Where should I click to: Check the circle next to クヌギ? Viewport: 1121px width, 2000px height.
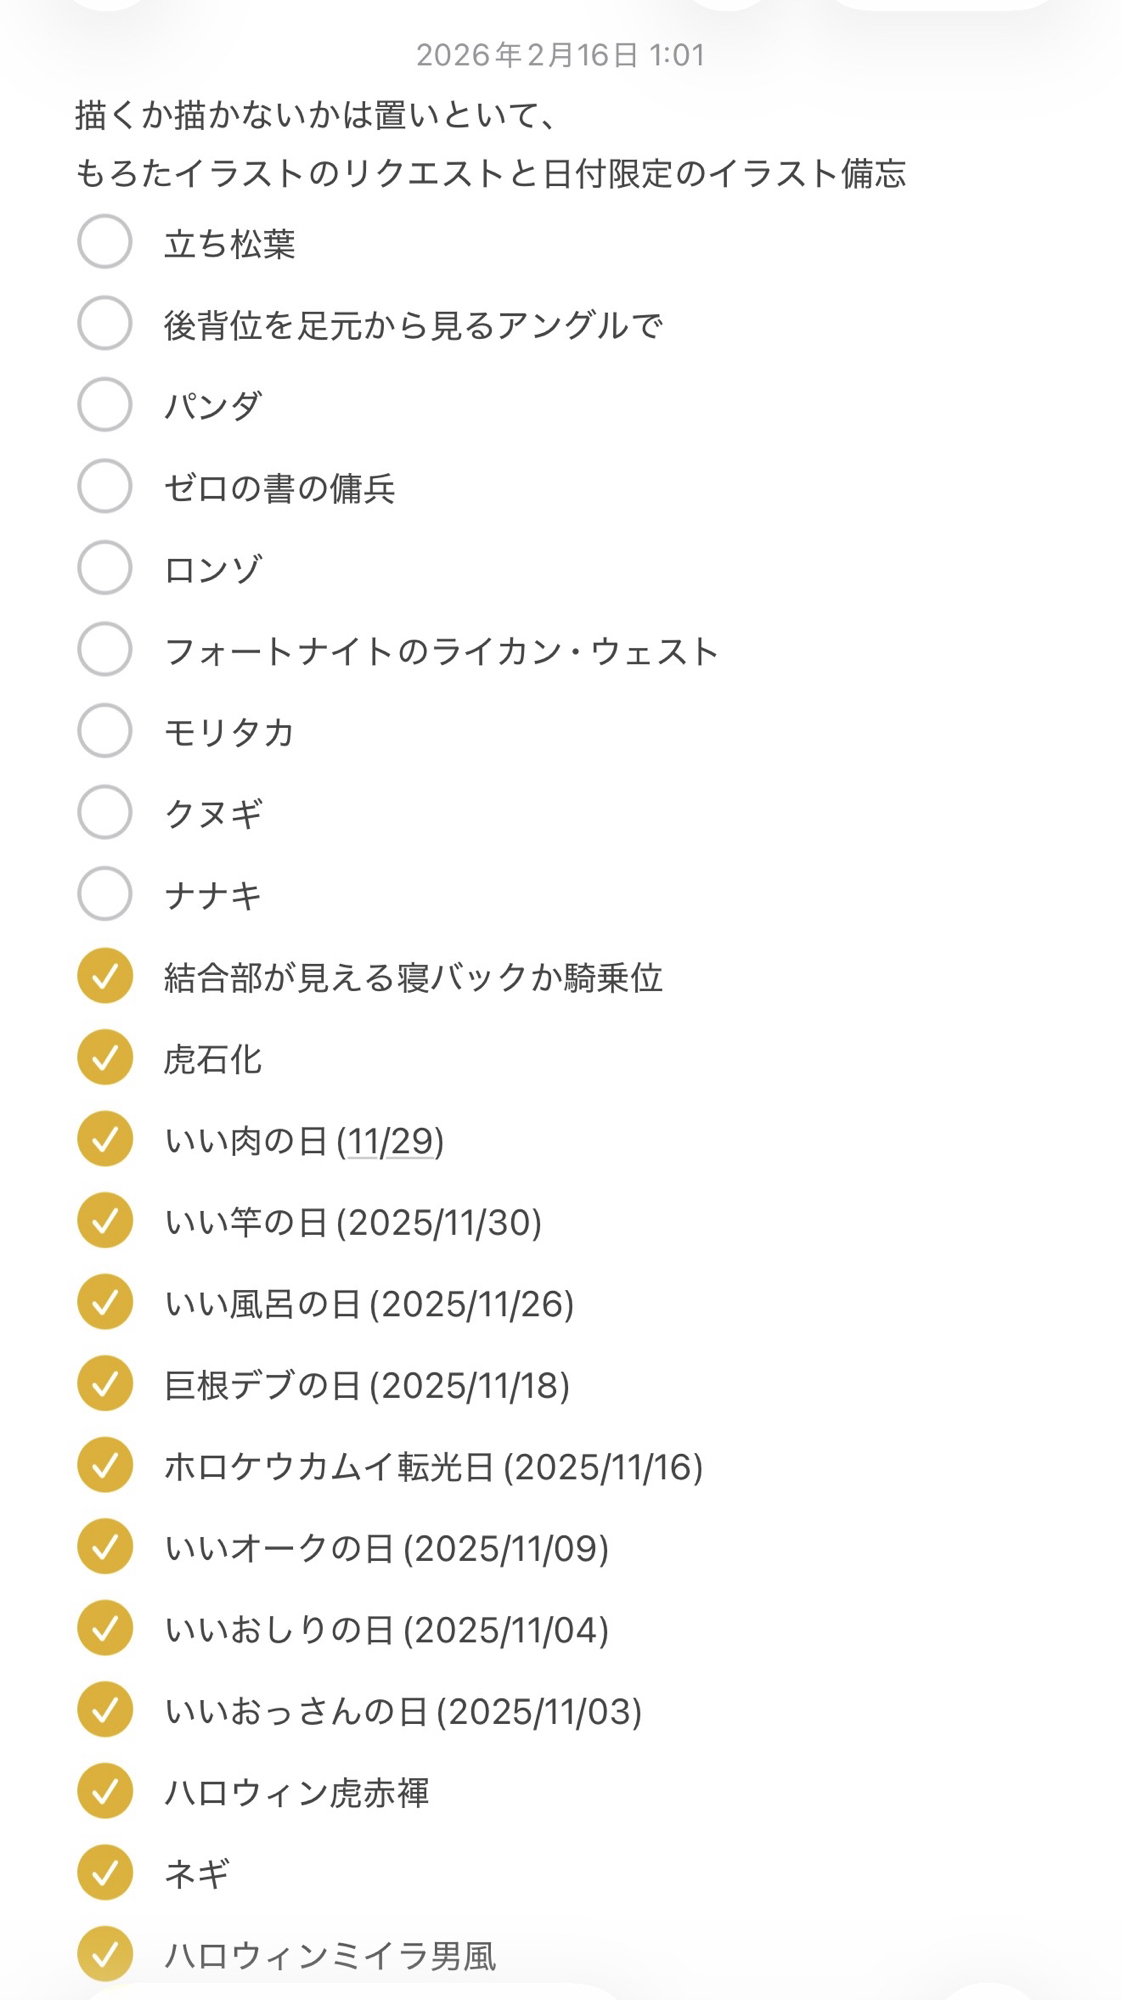[105, 813]
